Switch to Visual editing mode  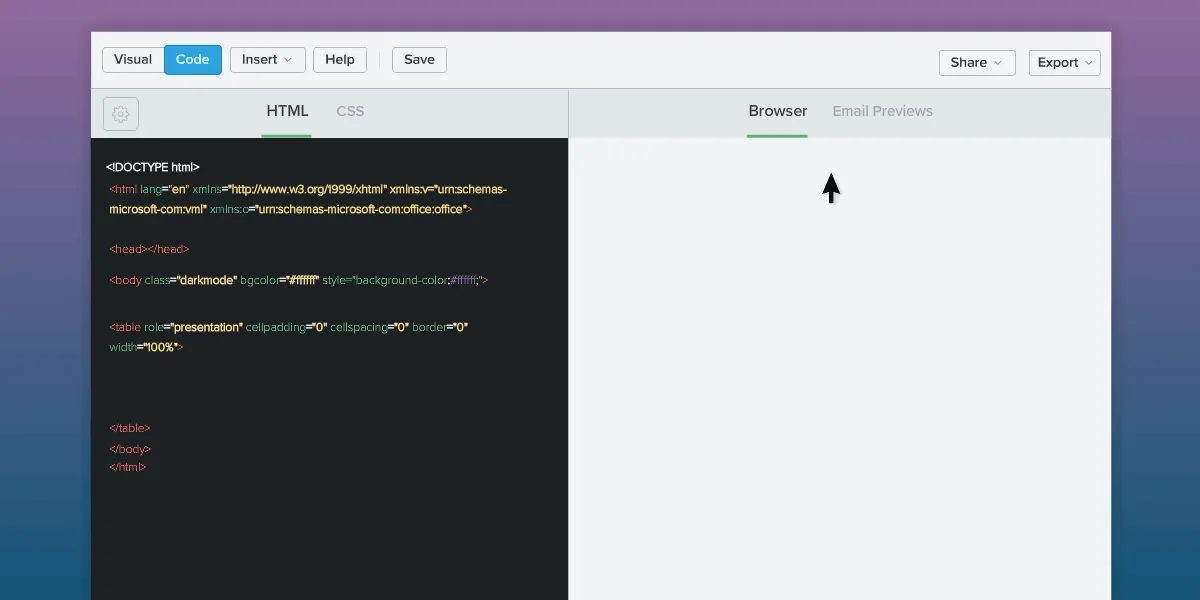(133, 60)
